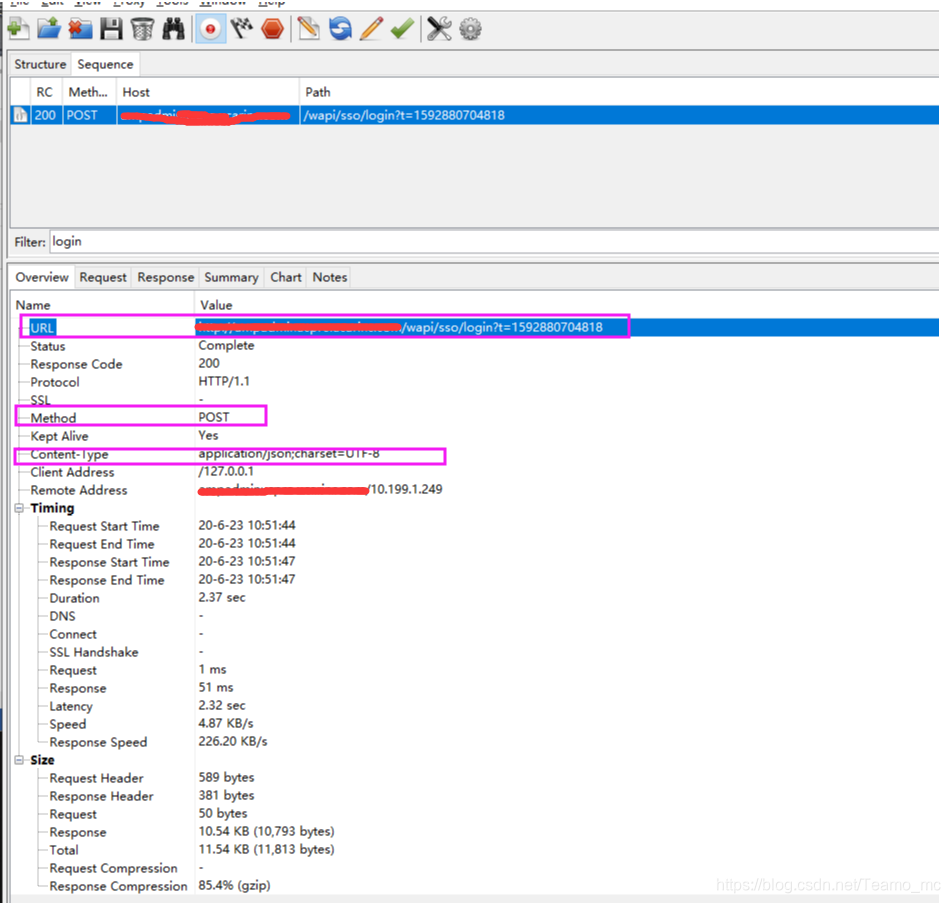This screenshot has height=903, width=950.
Task: Click the SSL Handshake row
Action: coord(475,652)
